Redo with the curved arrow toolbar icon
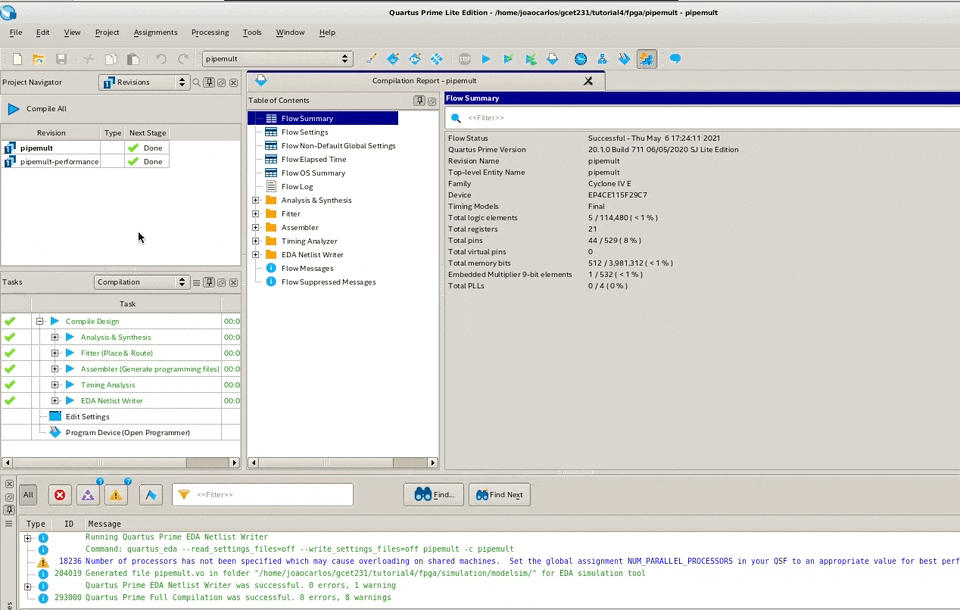 coord(183,59)
